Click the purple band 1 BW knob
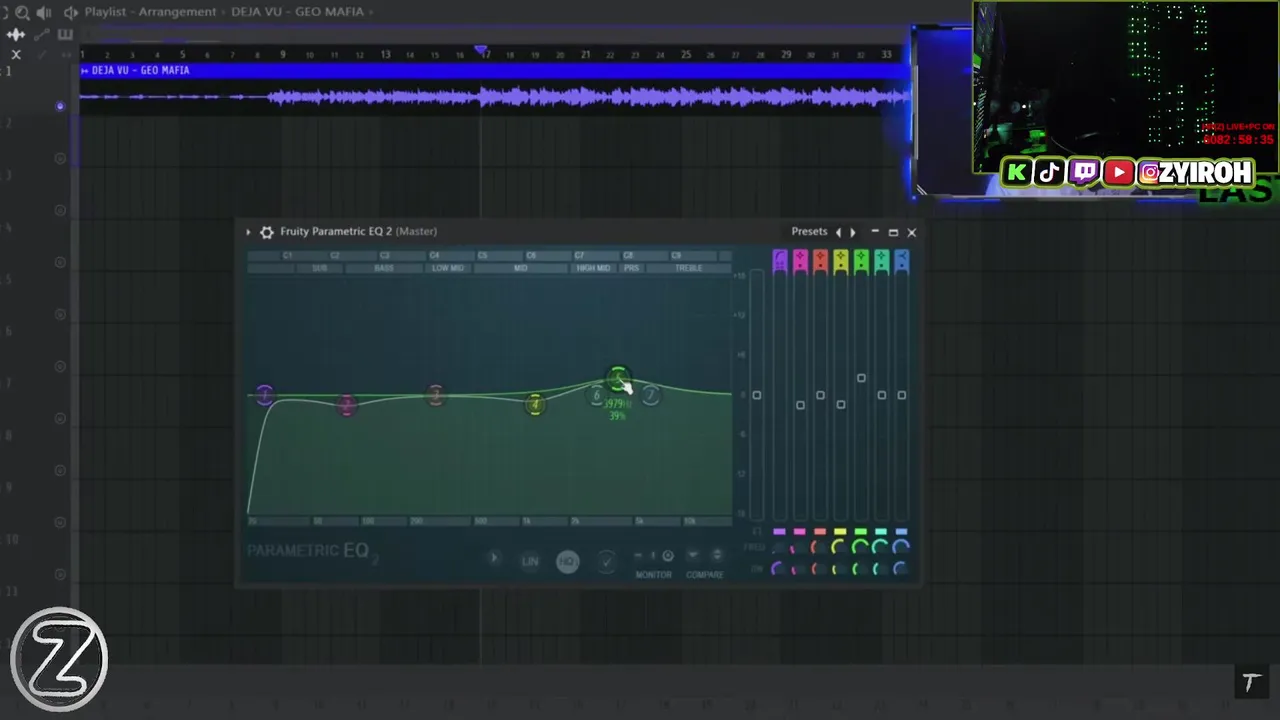The image size is (1280, 720). click(777, 569)
